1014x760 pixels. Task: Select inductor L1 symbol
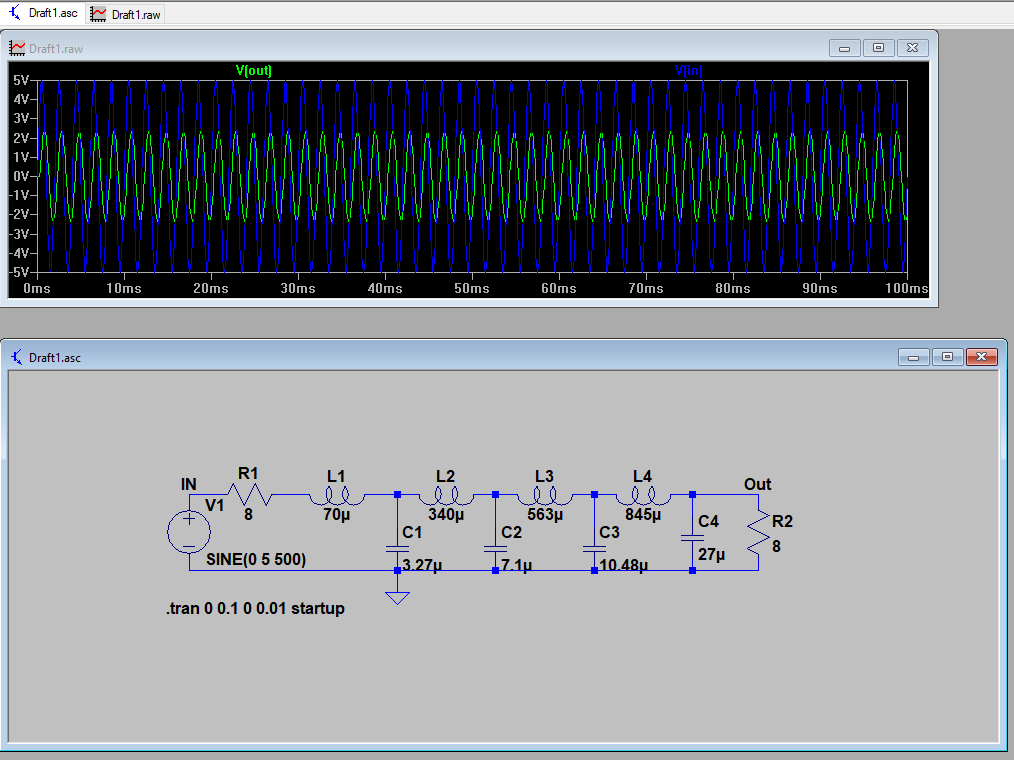click(336, 497)
